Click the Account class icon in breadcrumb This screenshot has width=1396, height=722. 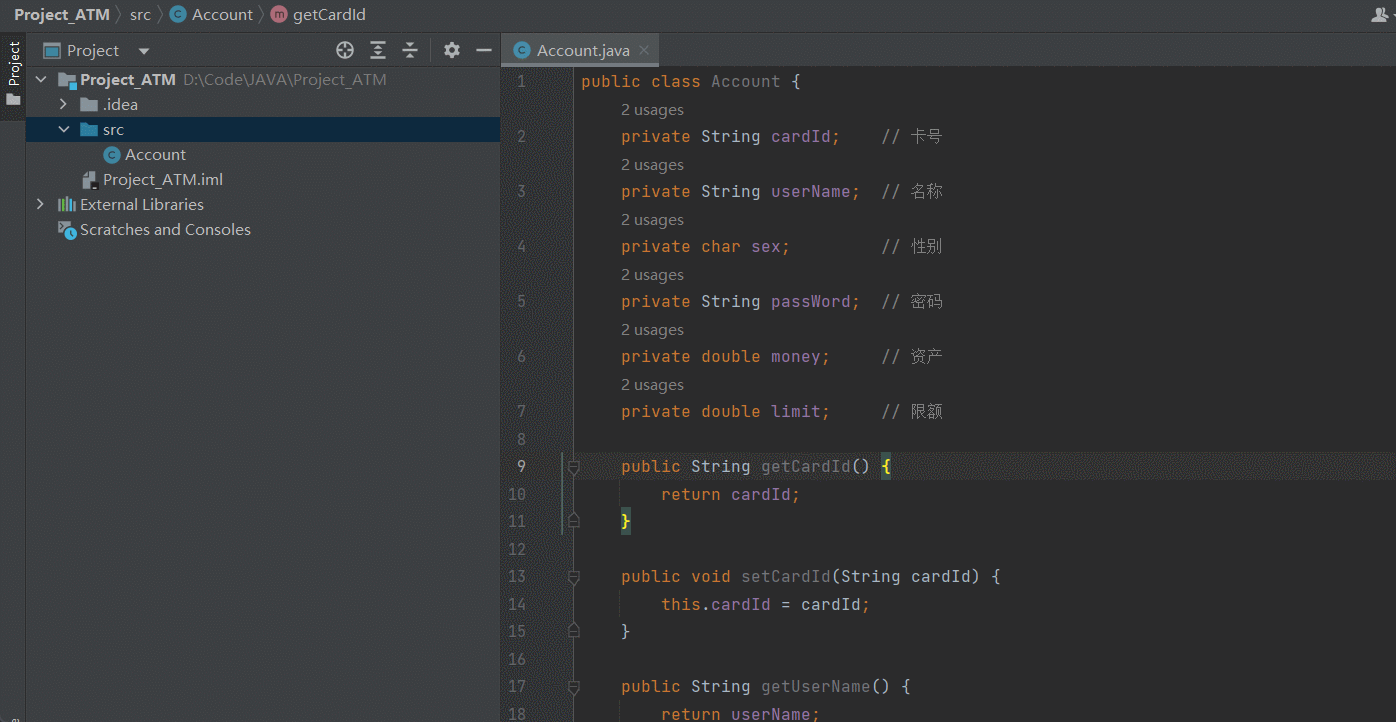coord(178,14)
